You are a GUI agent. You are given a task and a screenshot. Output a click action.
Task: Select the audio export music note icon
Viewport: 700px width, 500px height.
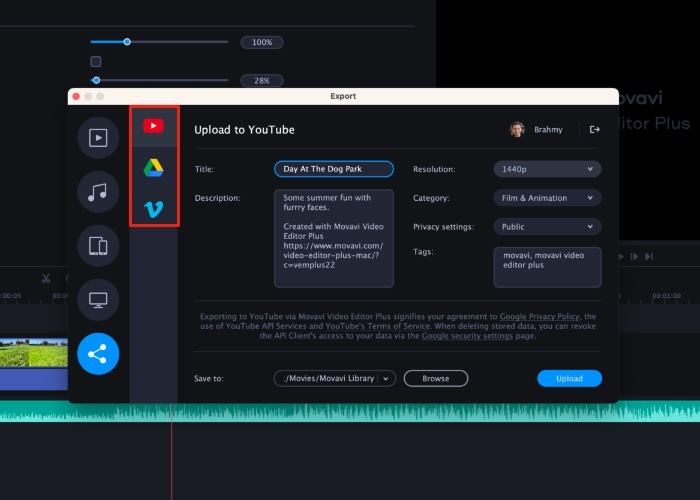98,192
